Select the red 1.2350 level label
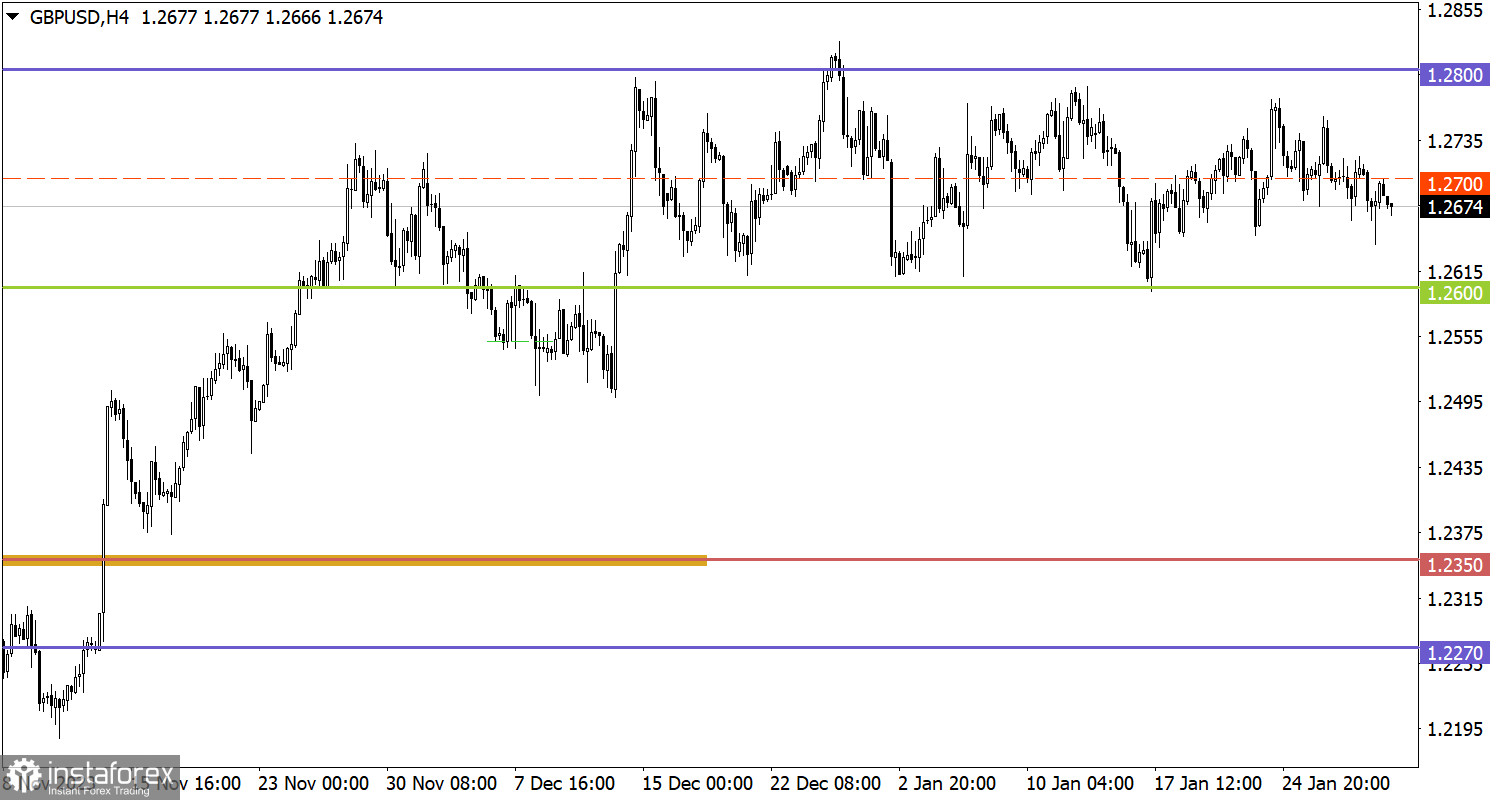The height and width of the screenshot is (800, 1500). [x=1455, y=564]
